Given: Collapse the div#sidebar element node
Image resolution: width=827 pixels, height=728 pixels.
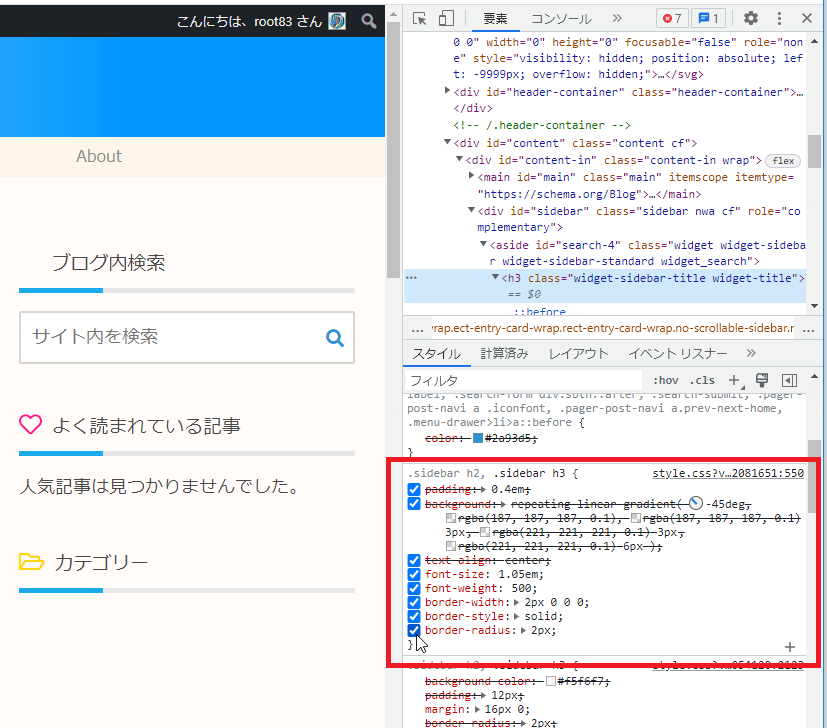Looking at the screenshot, I should [x=471, y=212].
